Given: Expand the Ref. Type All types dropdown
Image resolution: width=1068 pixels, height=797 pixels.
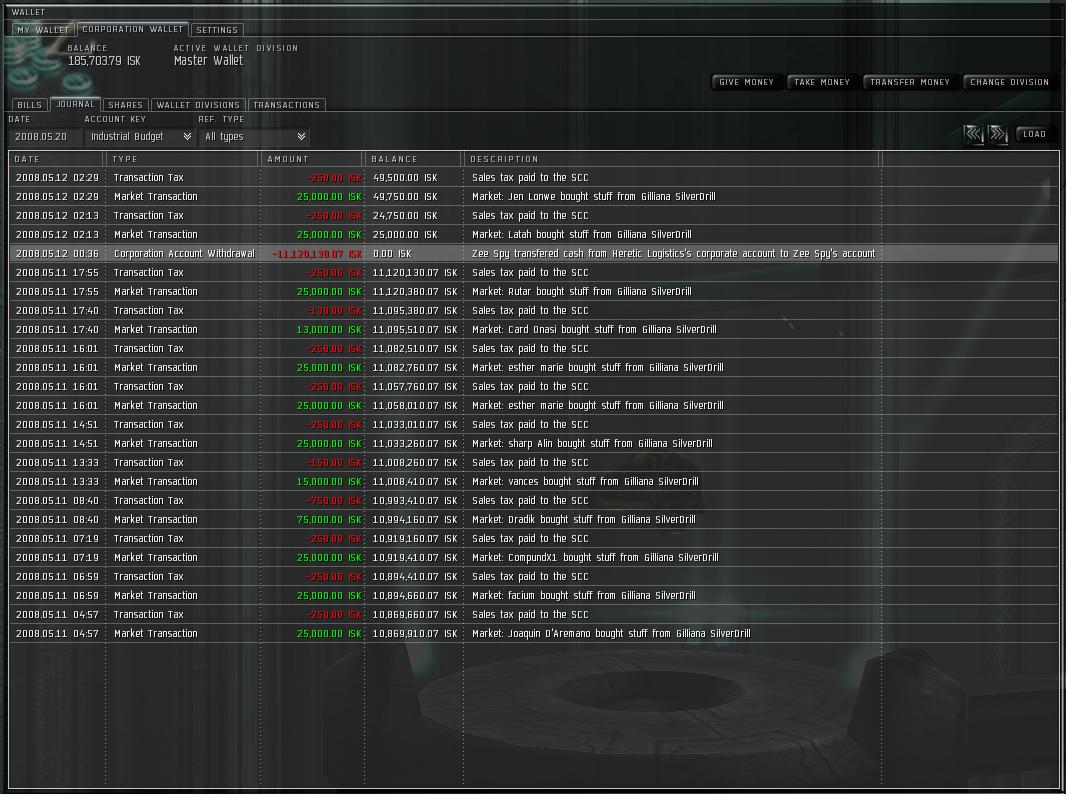Looking at the screenshot, I should [x=254, y=137].
